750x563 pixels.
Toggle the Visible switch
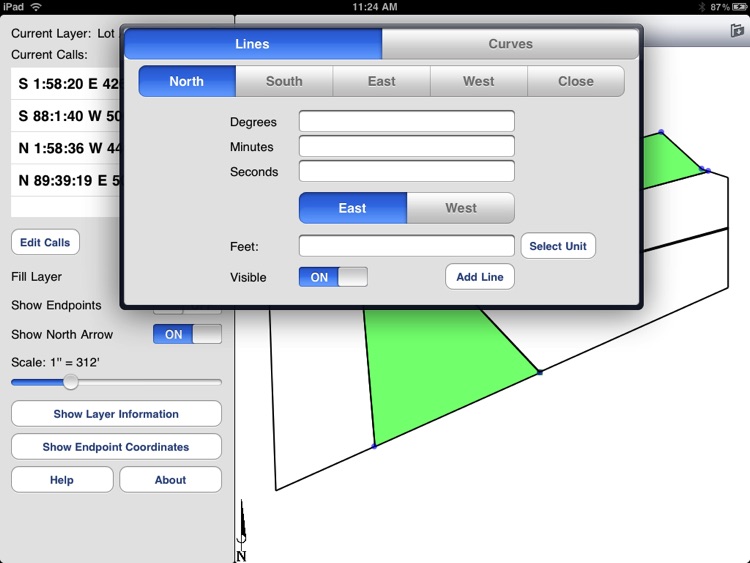click(333, 277)
